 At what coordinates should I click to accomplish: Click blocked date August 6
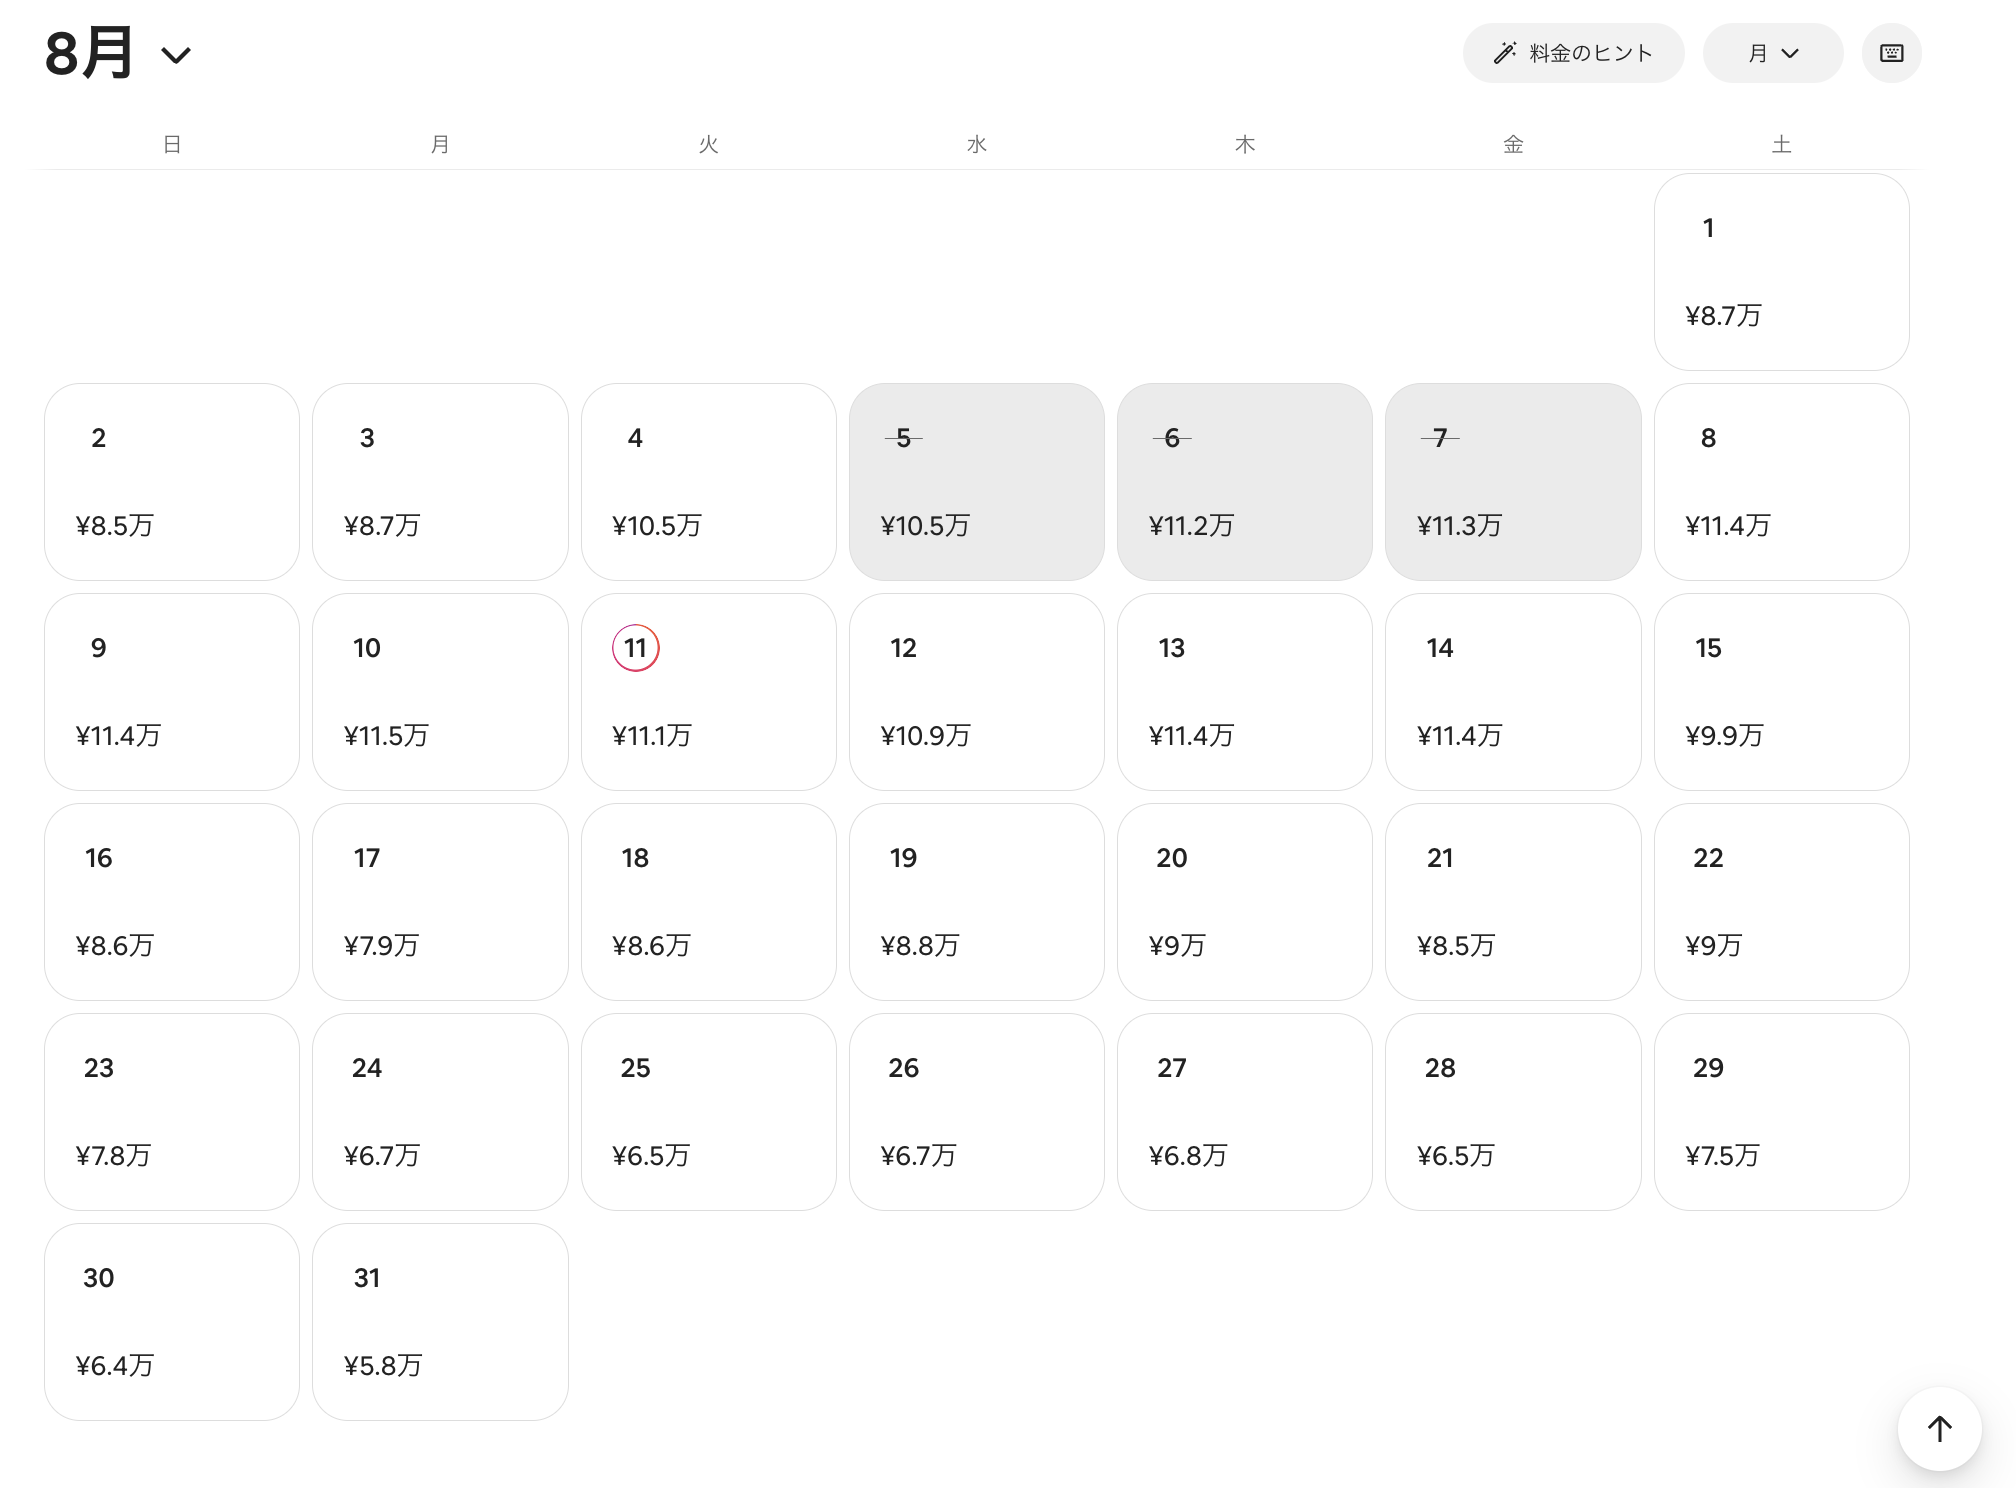tap(1244, 481)
